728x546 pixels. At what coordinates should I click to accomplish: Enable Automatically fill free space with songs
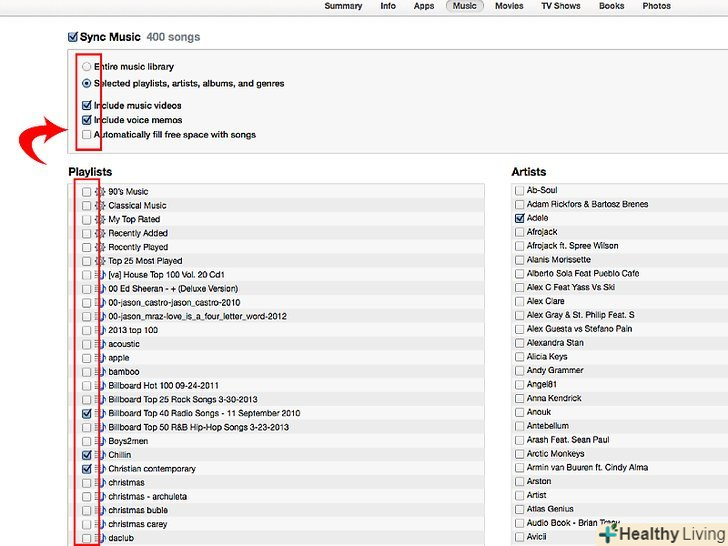pos(86,135)
